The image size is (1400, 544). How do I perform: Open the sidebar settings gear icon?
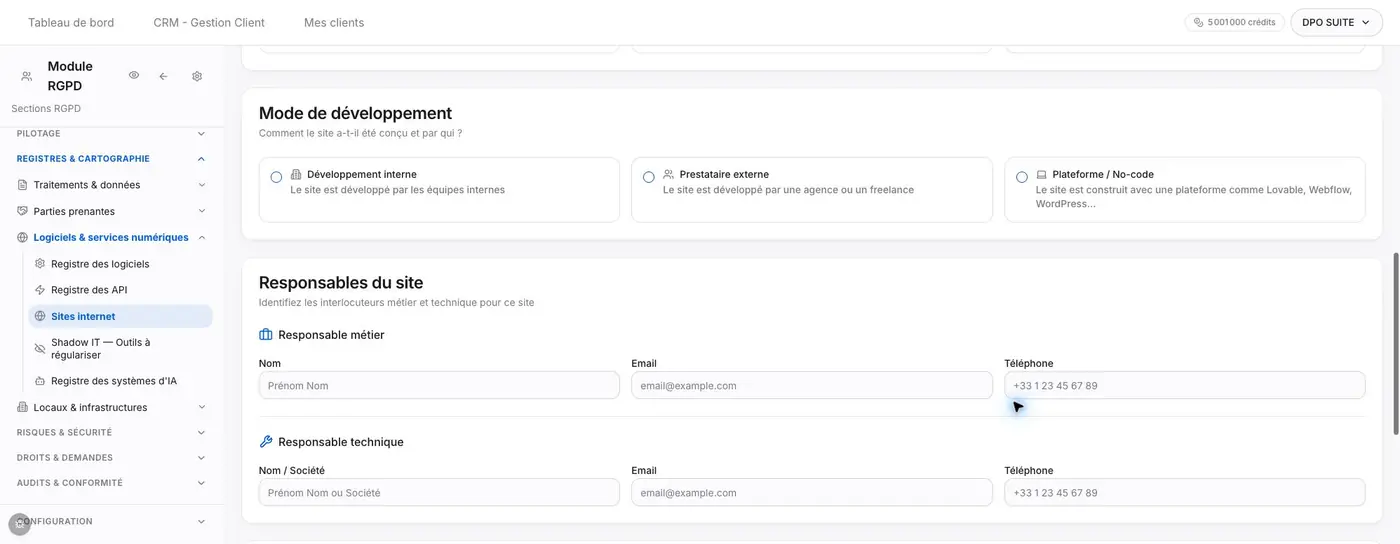tap(197, 76)
